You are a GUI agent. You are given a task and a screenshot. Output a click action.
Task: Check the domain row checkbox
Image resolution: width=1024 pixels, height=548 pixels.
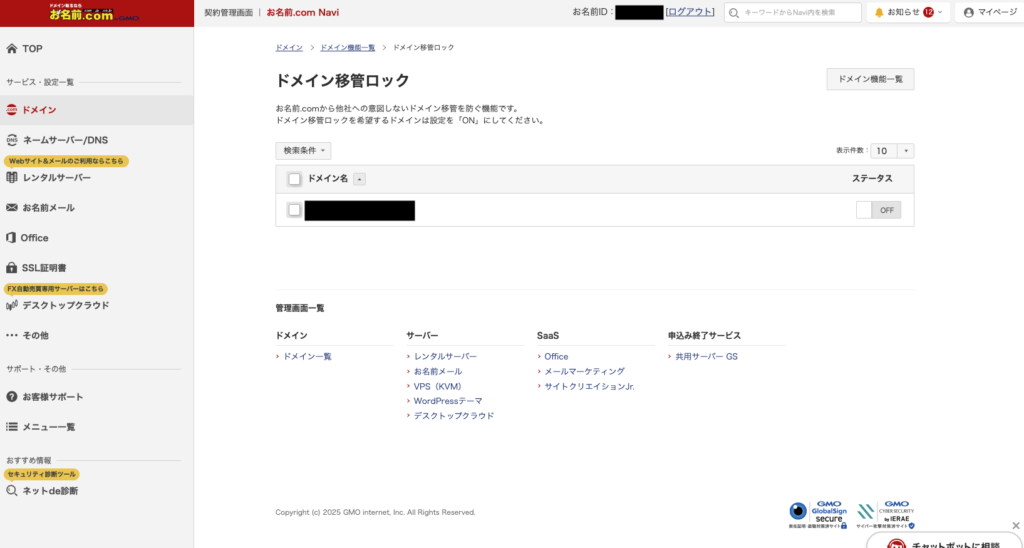pyautogui.click(x=295, y=210)
